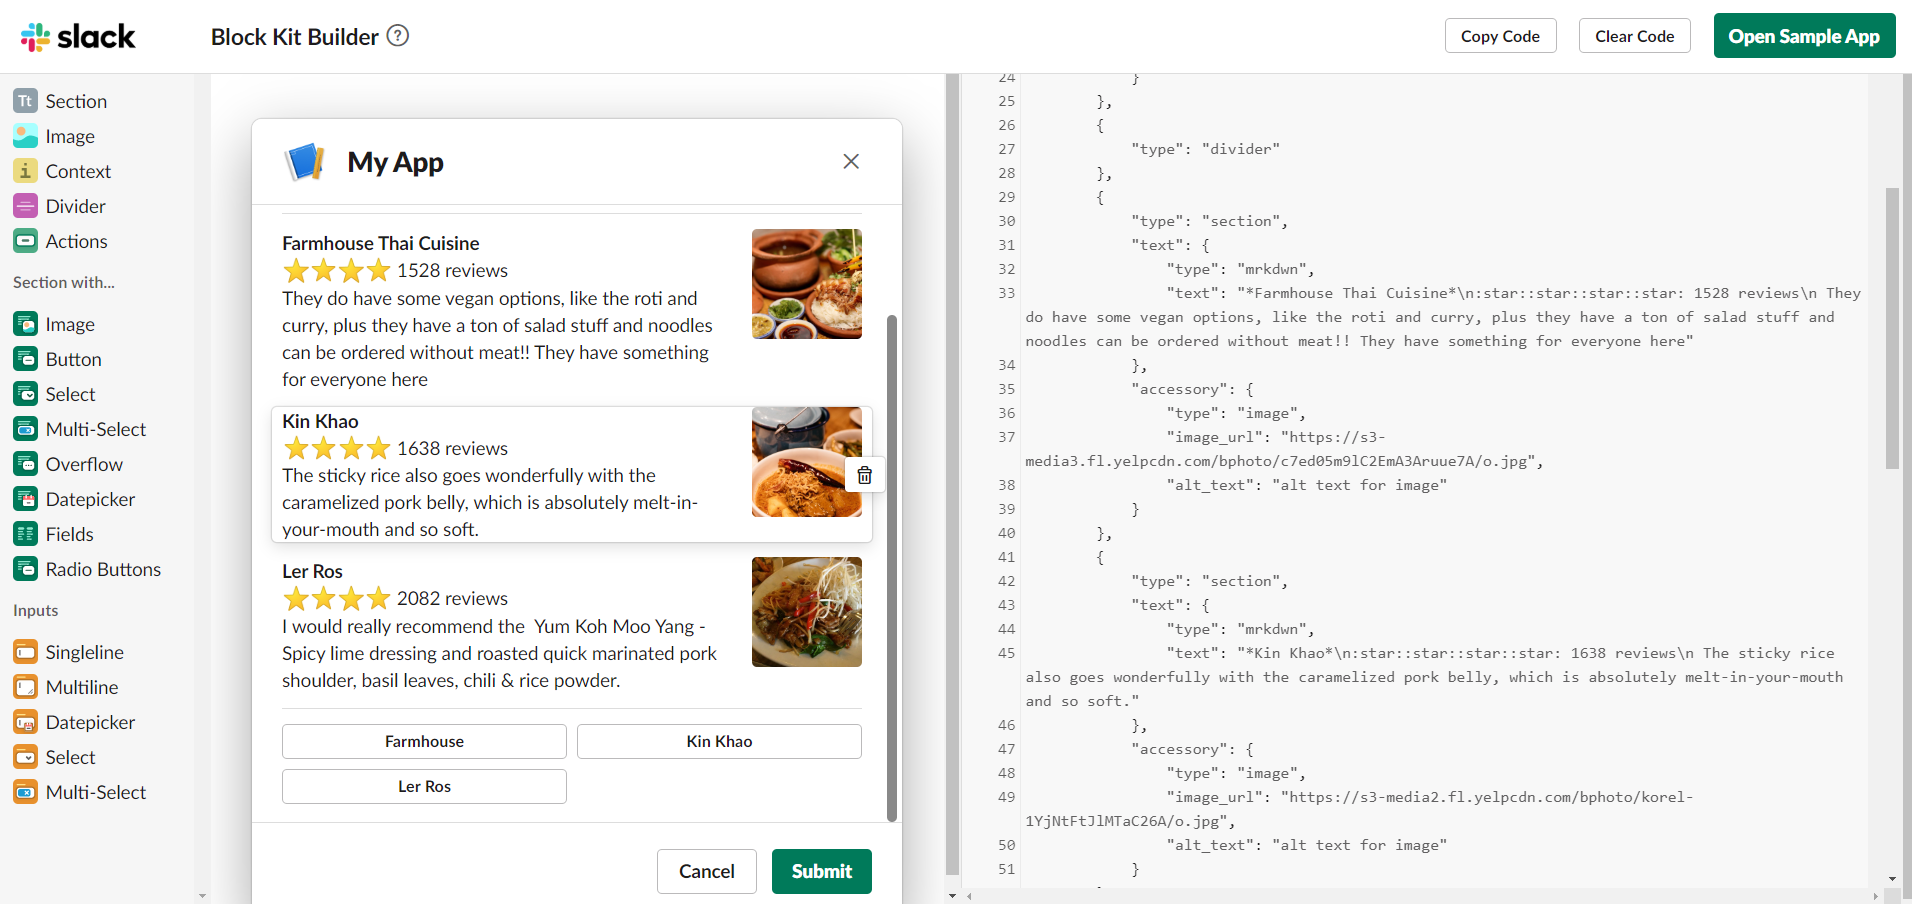Add a Context block from sidebar

[x=77, y=171]
